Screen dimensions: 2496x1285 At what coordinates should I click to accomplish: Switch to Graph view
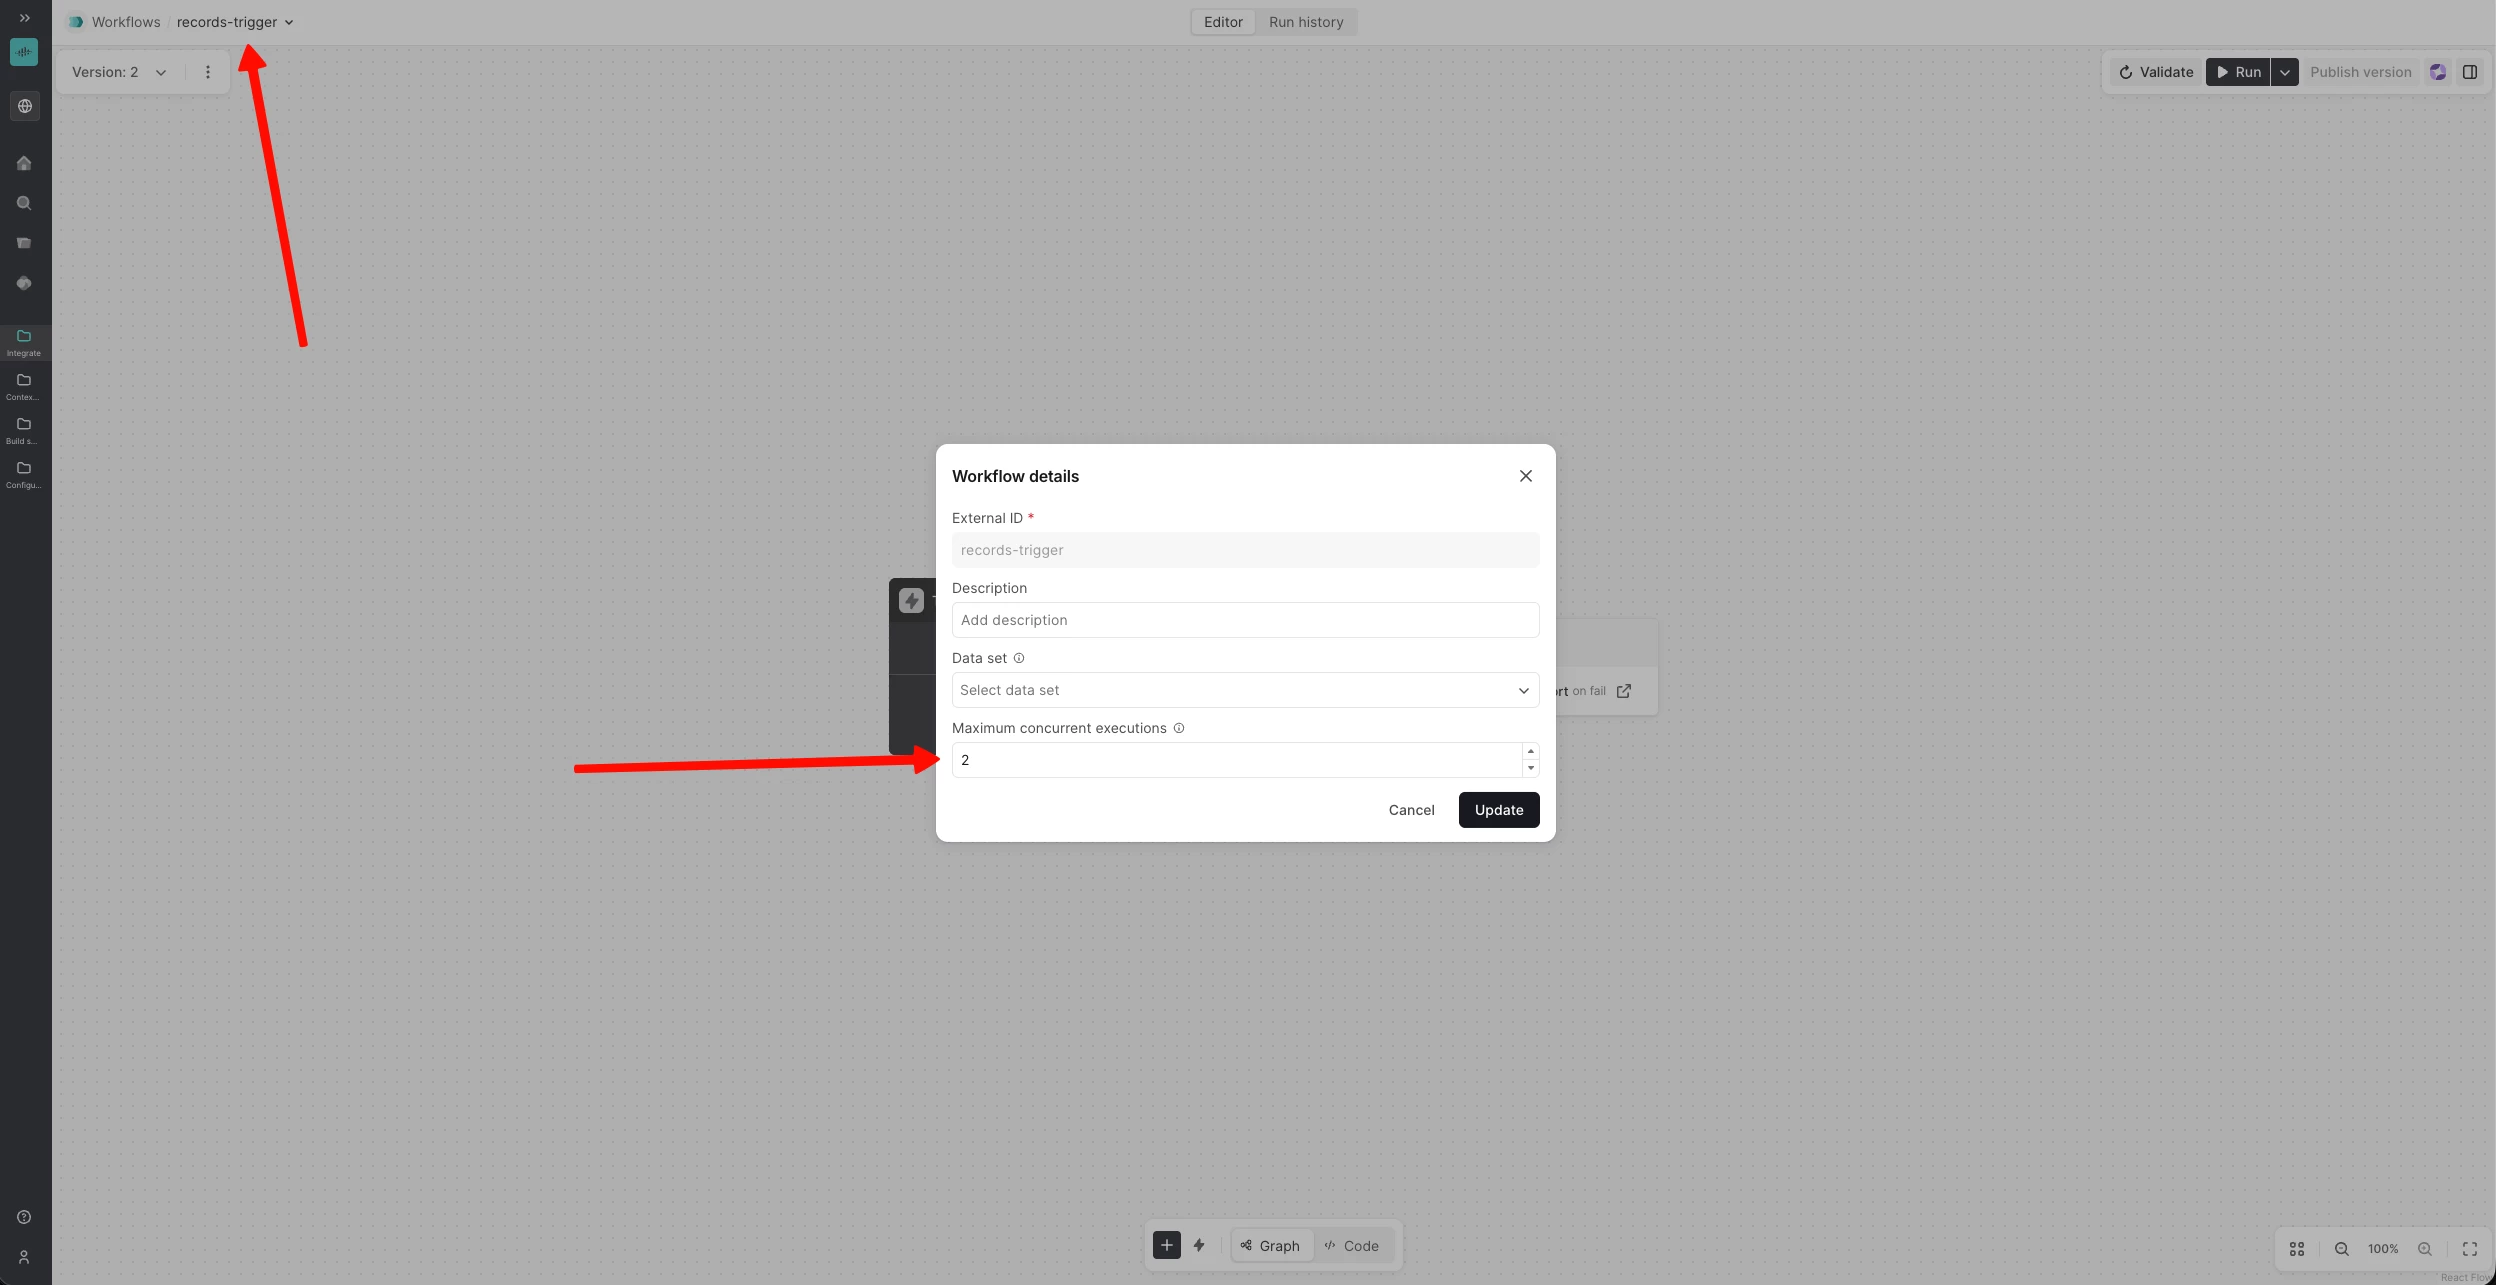tap(1270, 1246)
